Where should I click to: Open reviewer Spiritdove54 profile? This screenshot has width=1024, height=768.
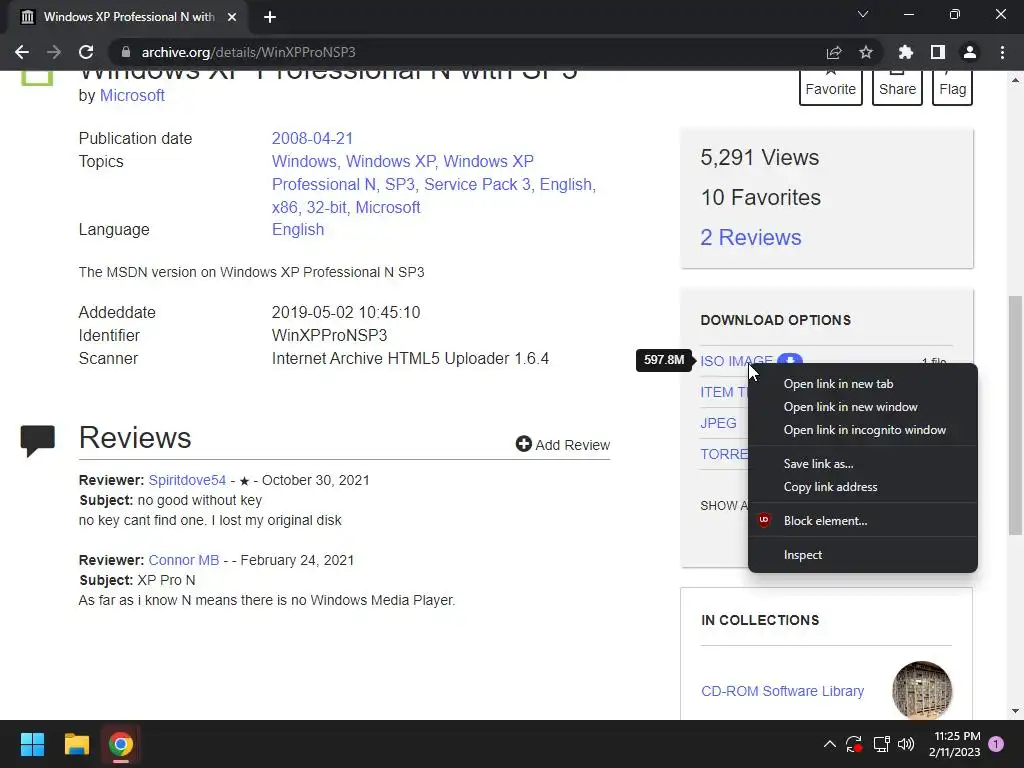point(187,480)
